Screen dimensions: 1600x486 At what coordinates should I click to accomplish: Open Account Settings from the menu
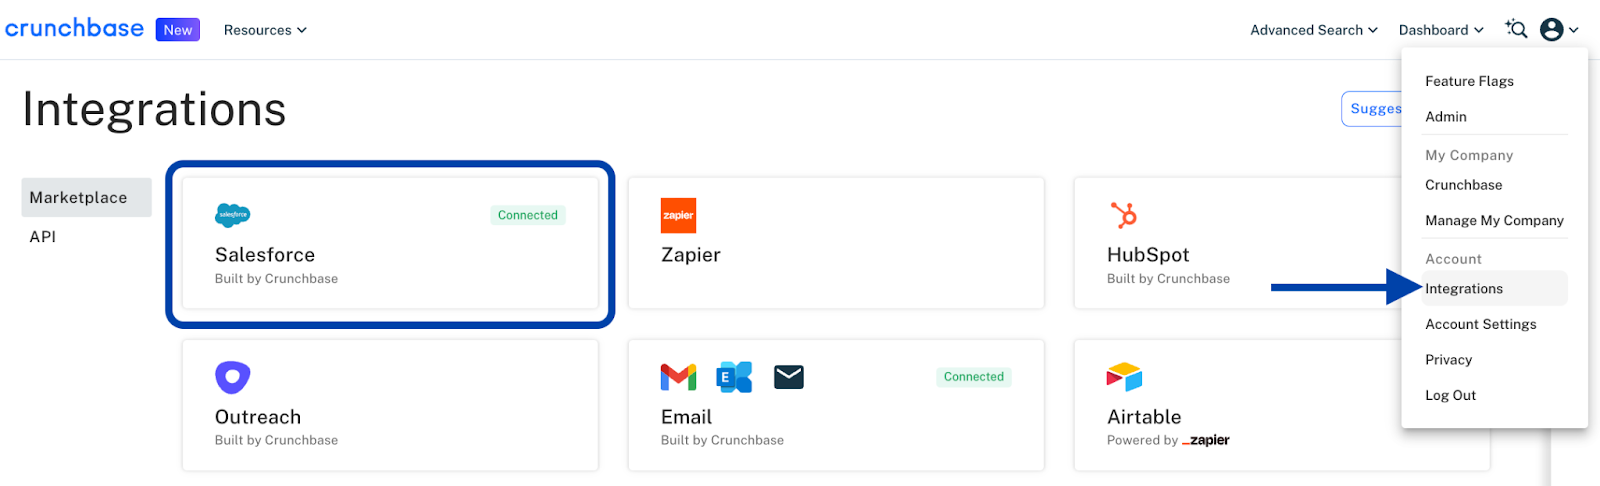coord(1481,324)
